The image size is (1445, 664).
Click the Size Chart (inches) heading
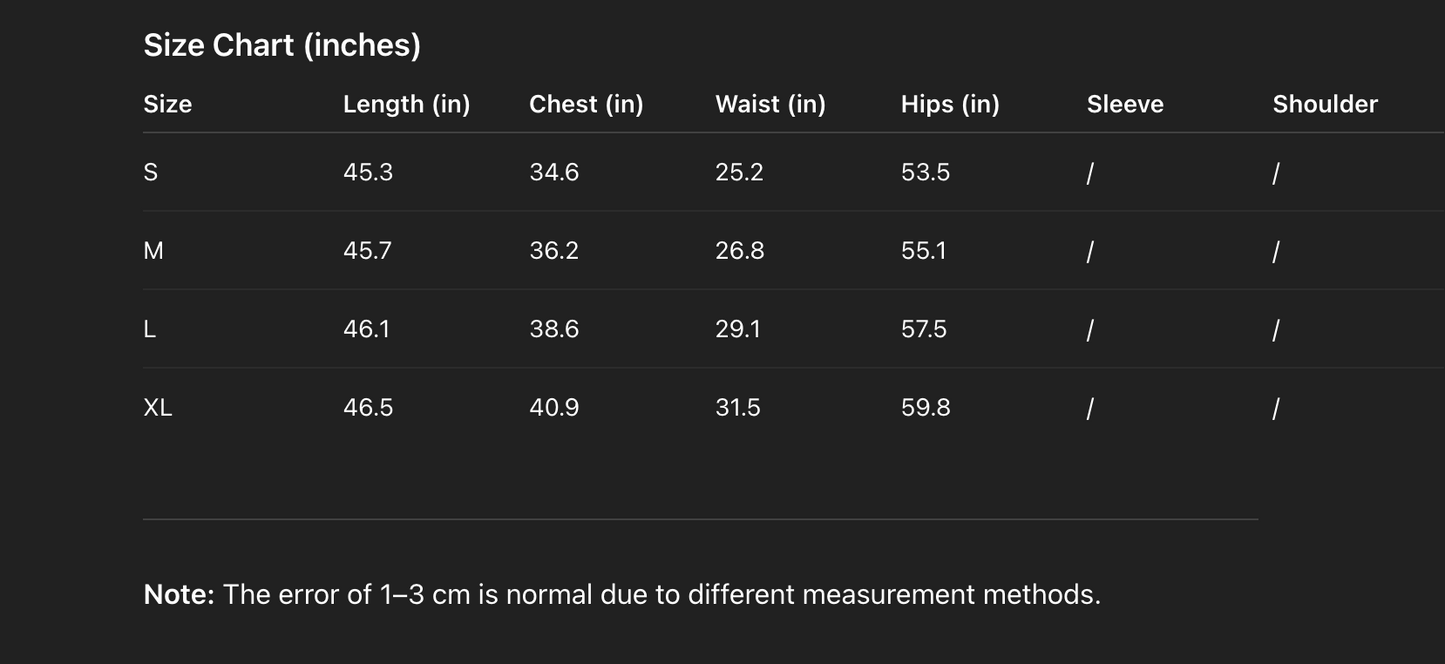[x=282, y=45]
